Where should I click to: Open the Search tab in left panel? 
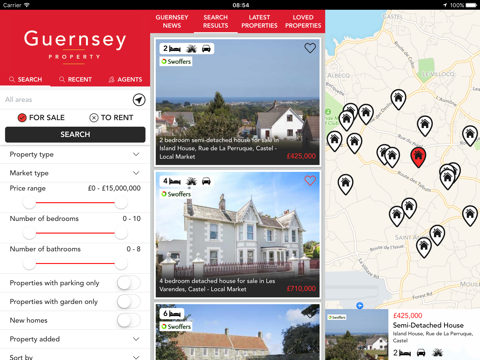pyautogui.click(x=25, y=79)
